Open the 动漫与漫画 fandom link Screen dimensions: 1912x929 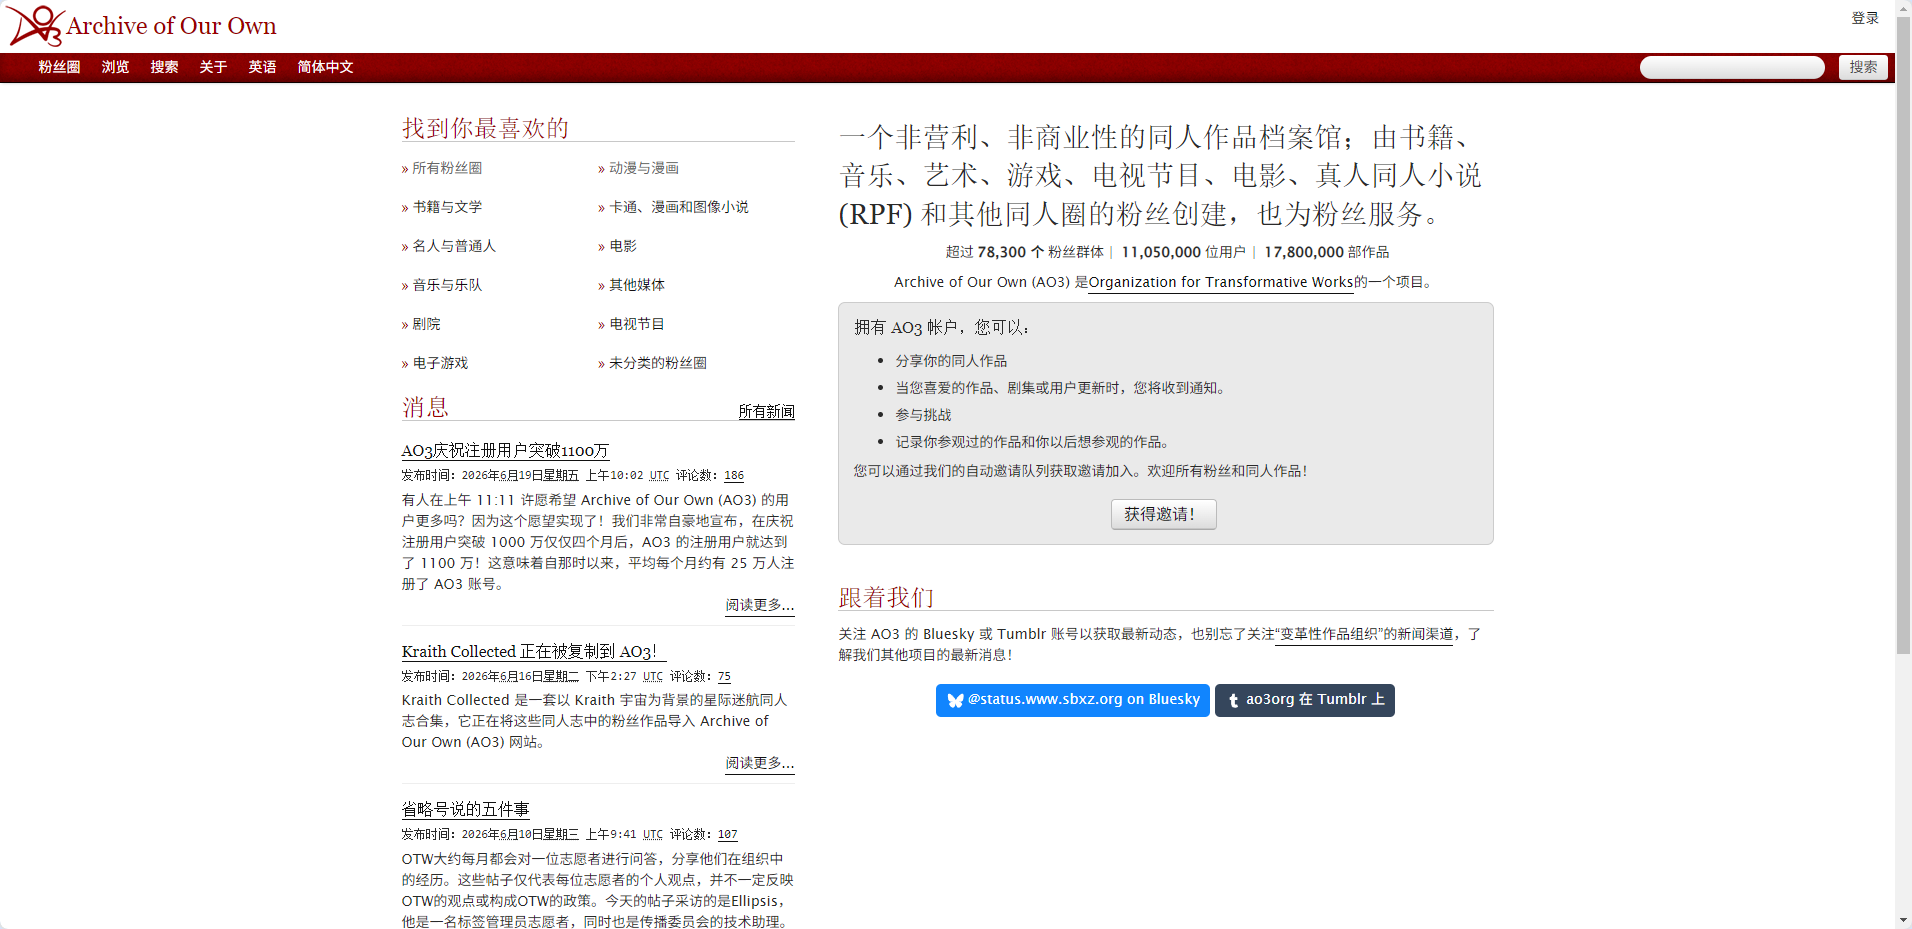point(643,168)
